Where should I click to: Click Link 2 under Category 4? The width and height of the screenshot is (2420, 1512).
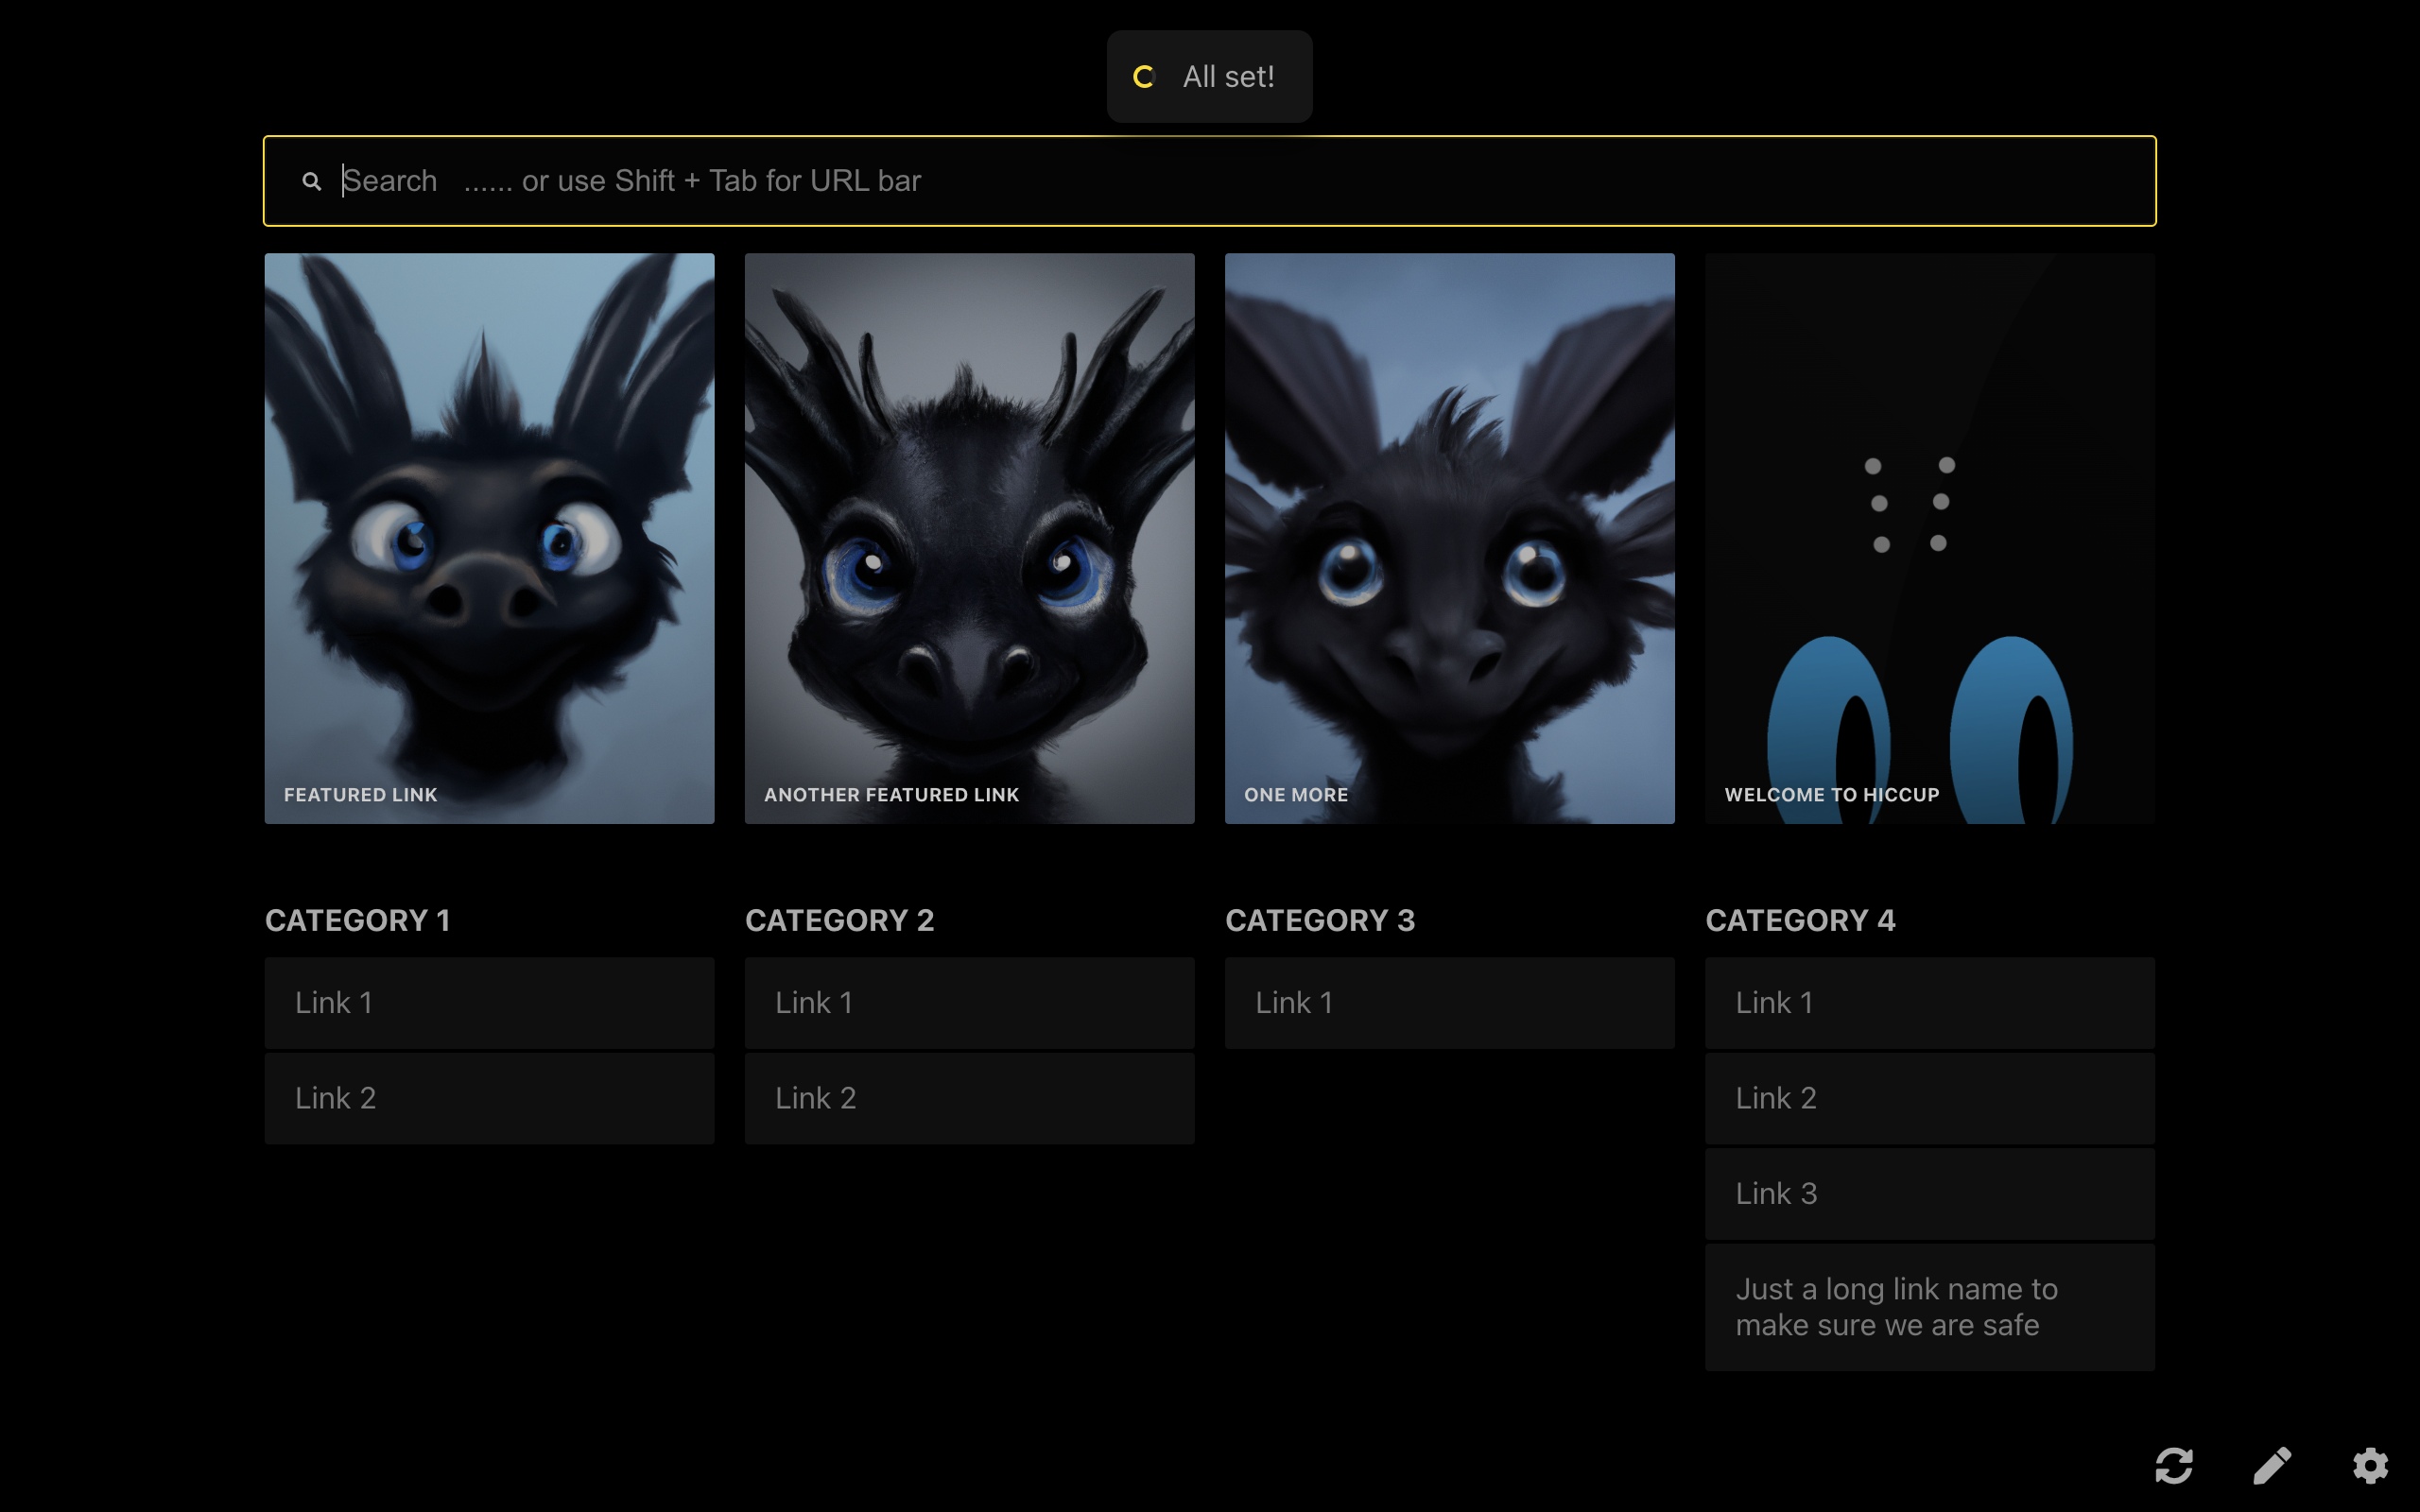click(1929, 1098)
